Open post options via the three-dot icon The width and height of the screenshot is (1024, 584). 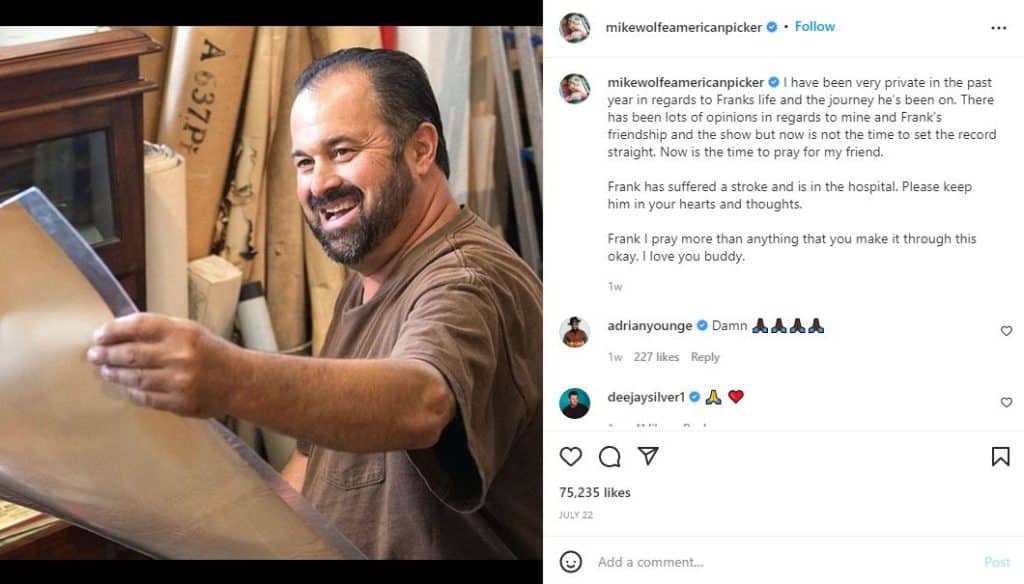(999, 26)
